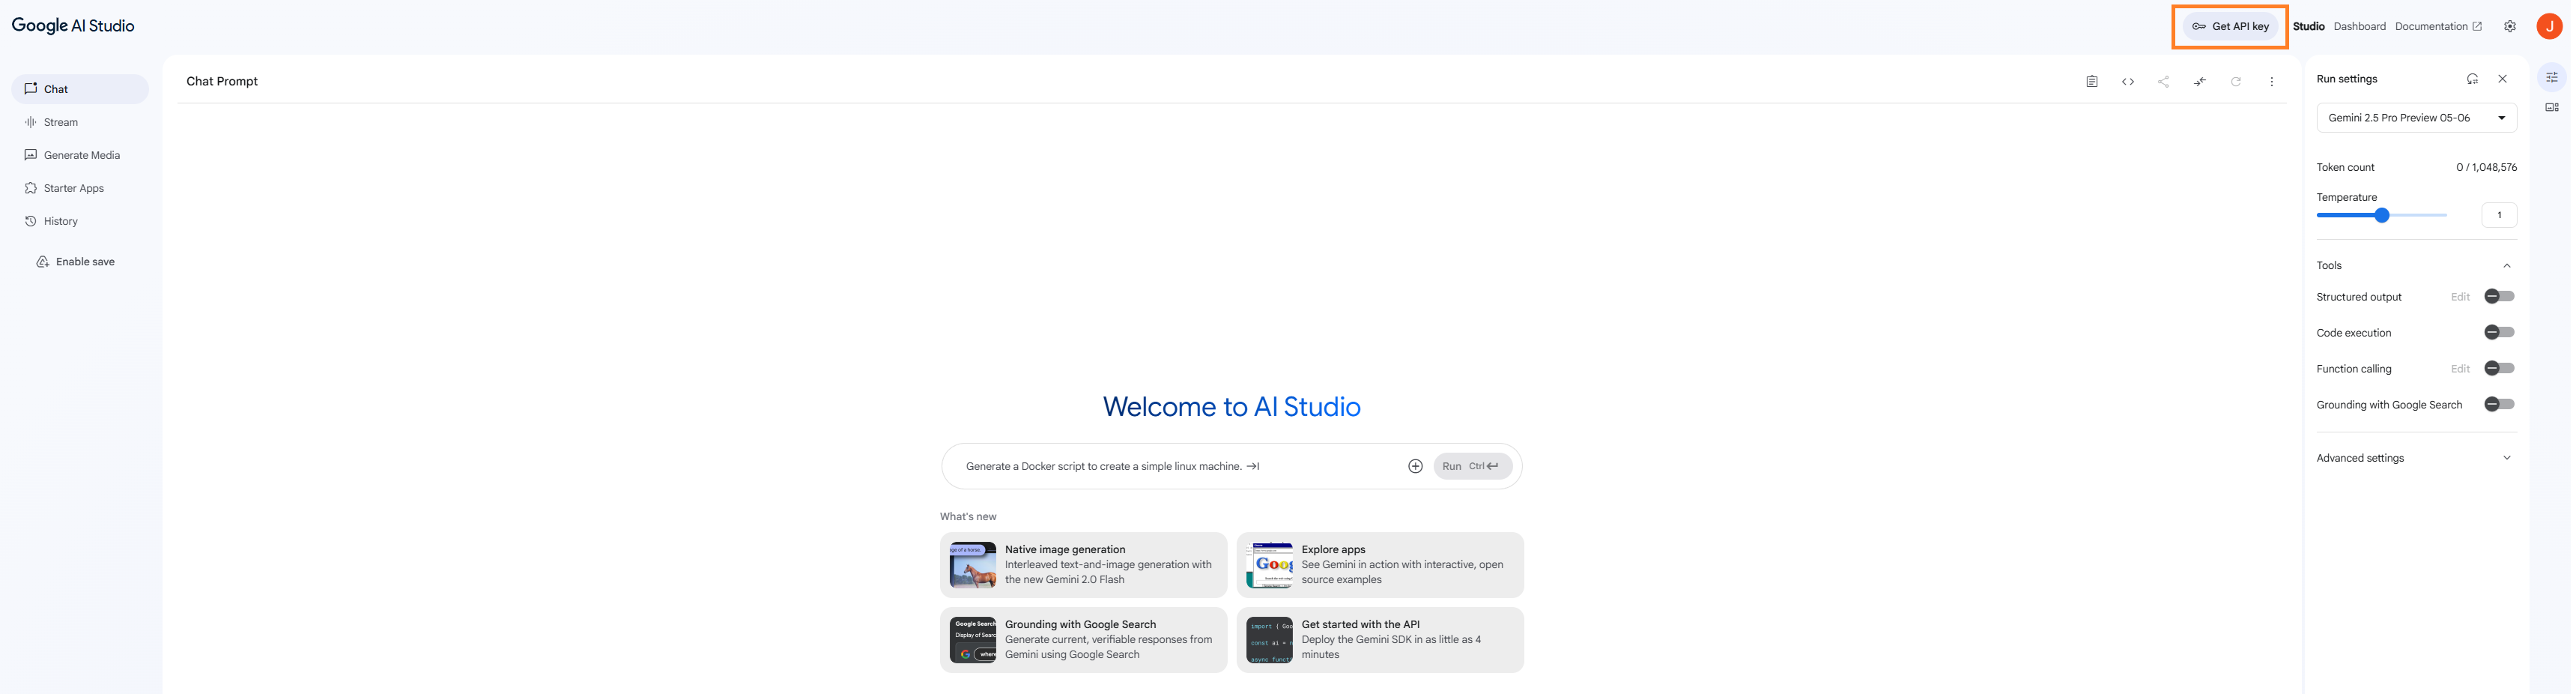Open Grounding with Google Search card

pyautogui.click(x=1082, y=640)
